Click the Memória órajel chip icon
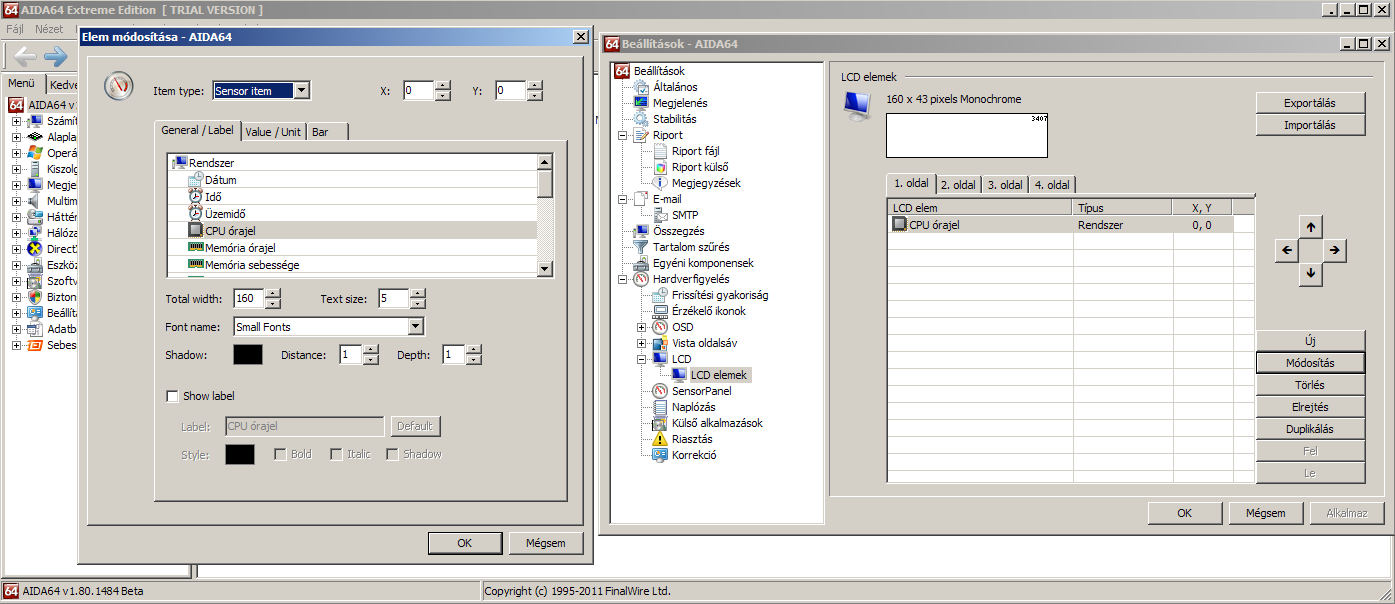The image size is (1395, 604). coord(196,247)
